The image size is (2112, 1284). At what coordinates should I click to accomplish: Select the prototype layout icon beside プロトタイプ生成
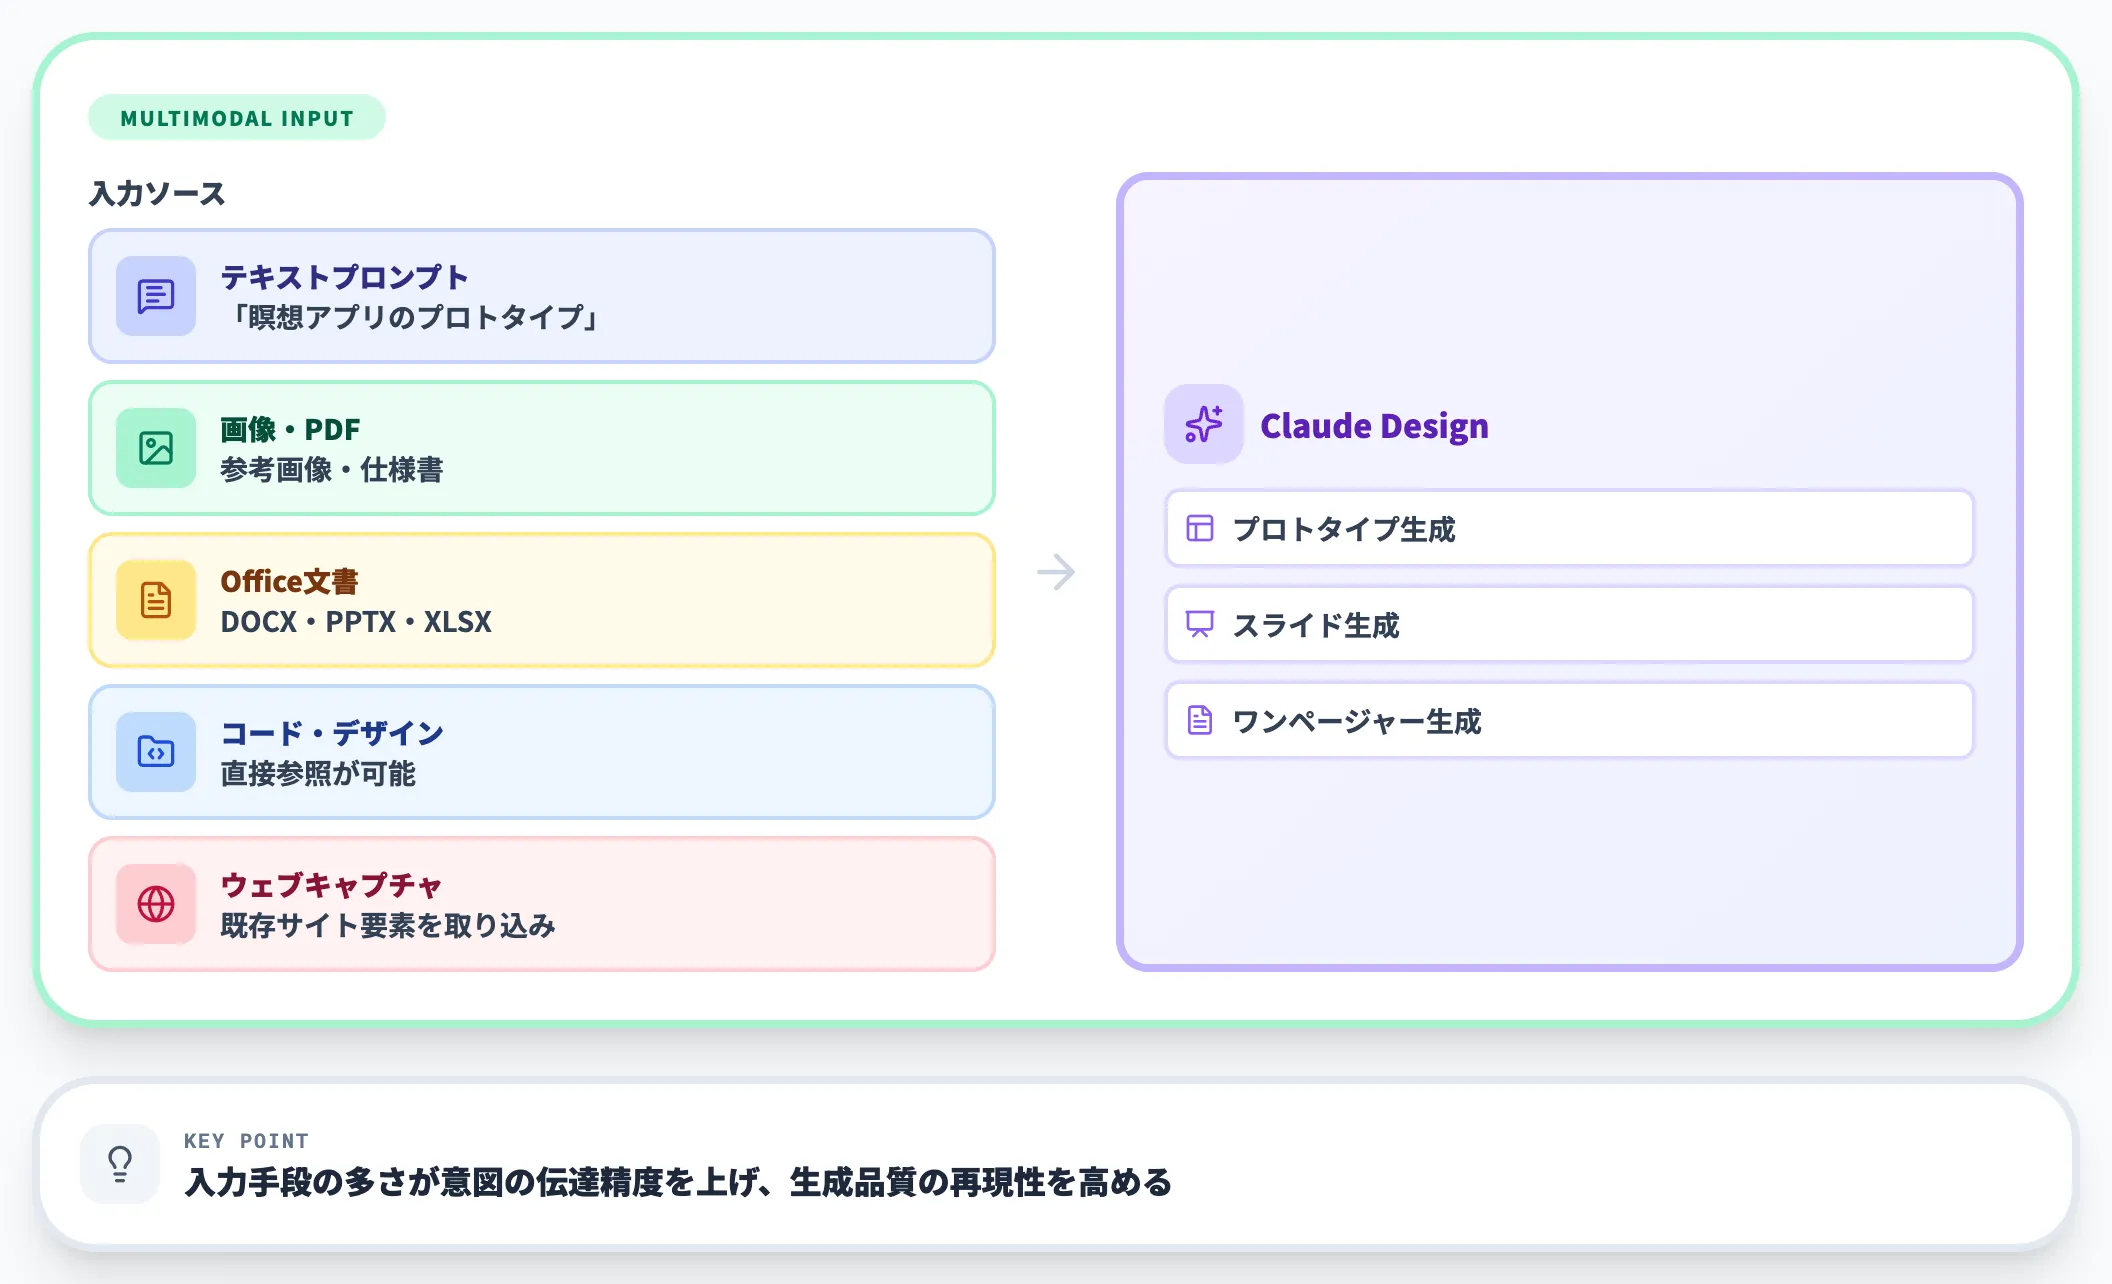(1199, 530)
